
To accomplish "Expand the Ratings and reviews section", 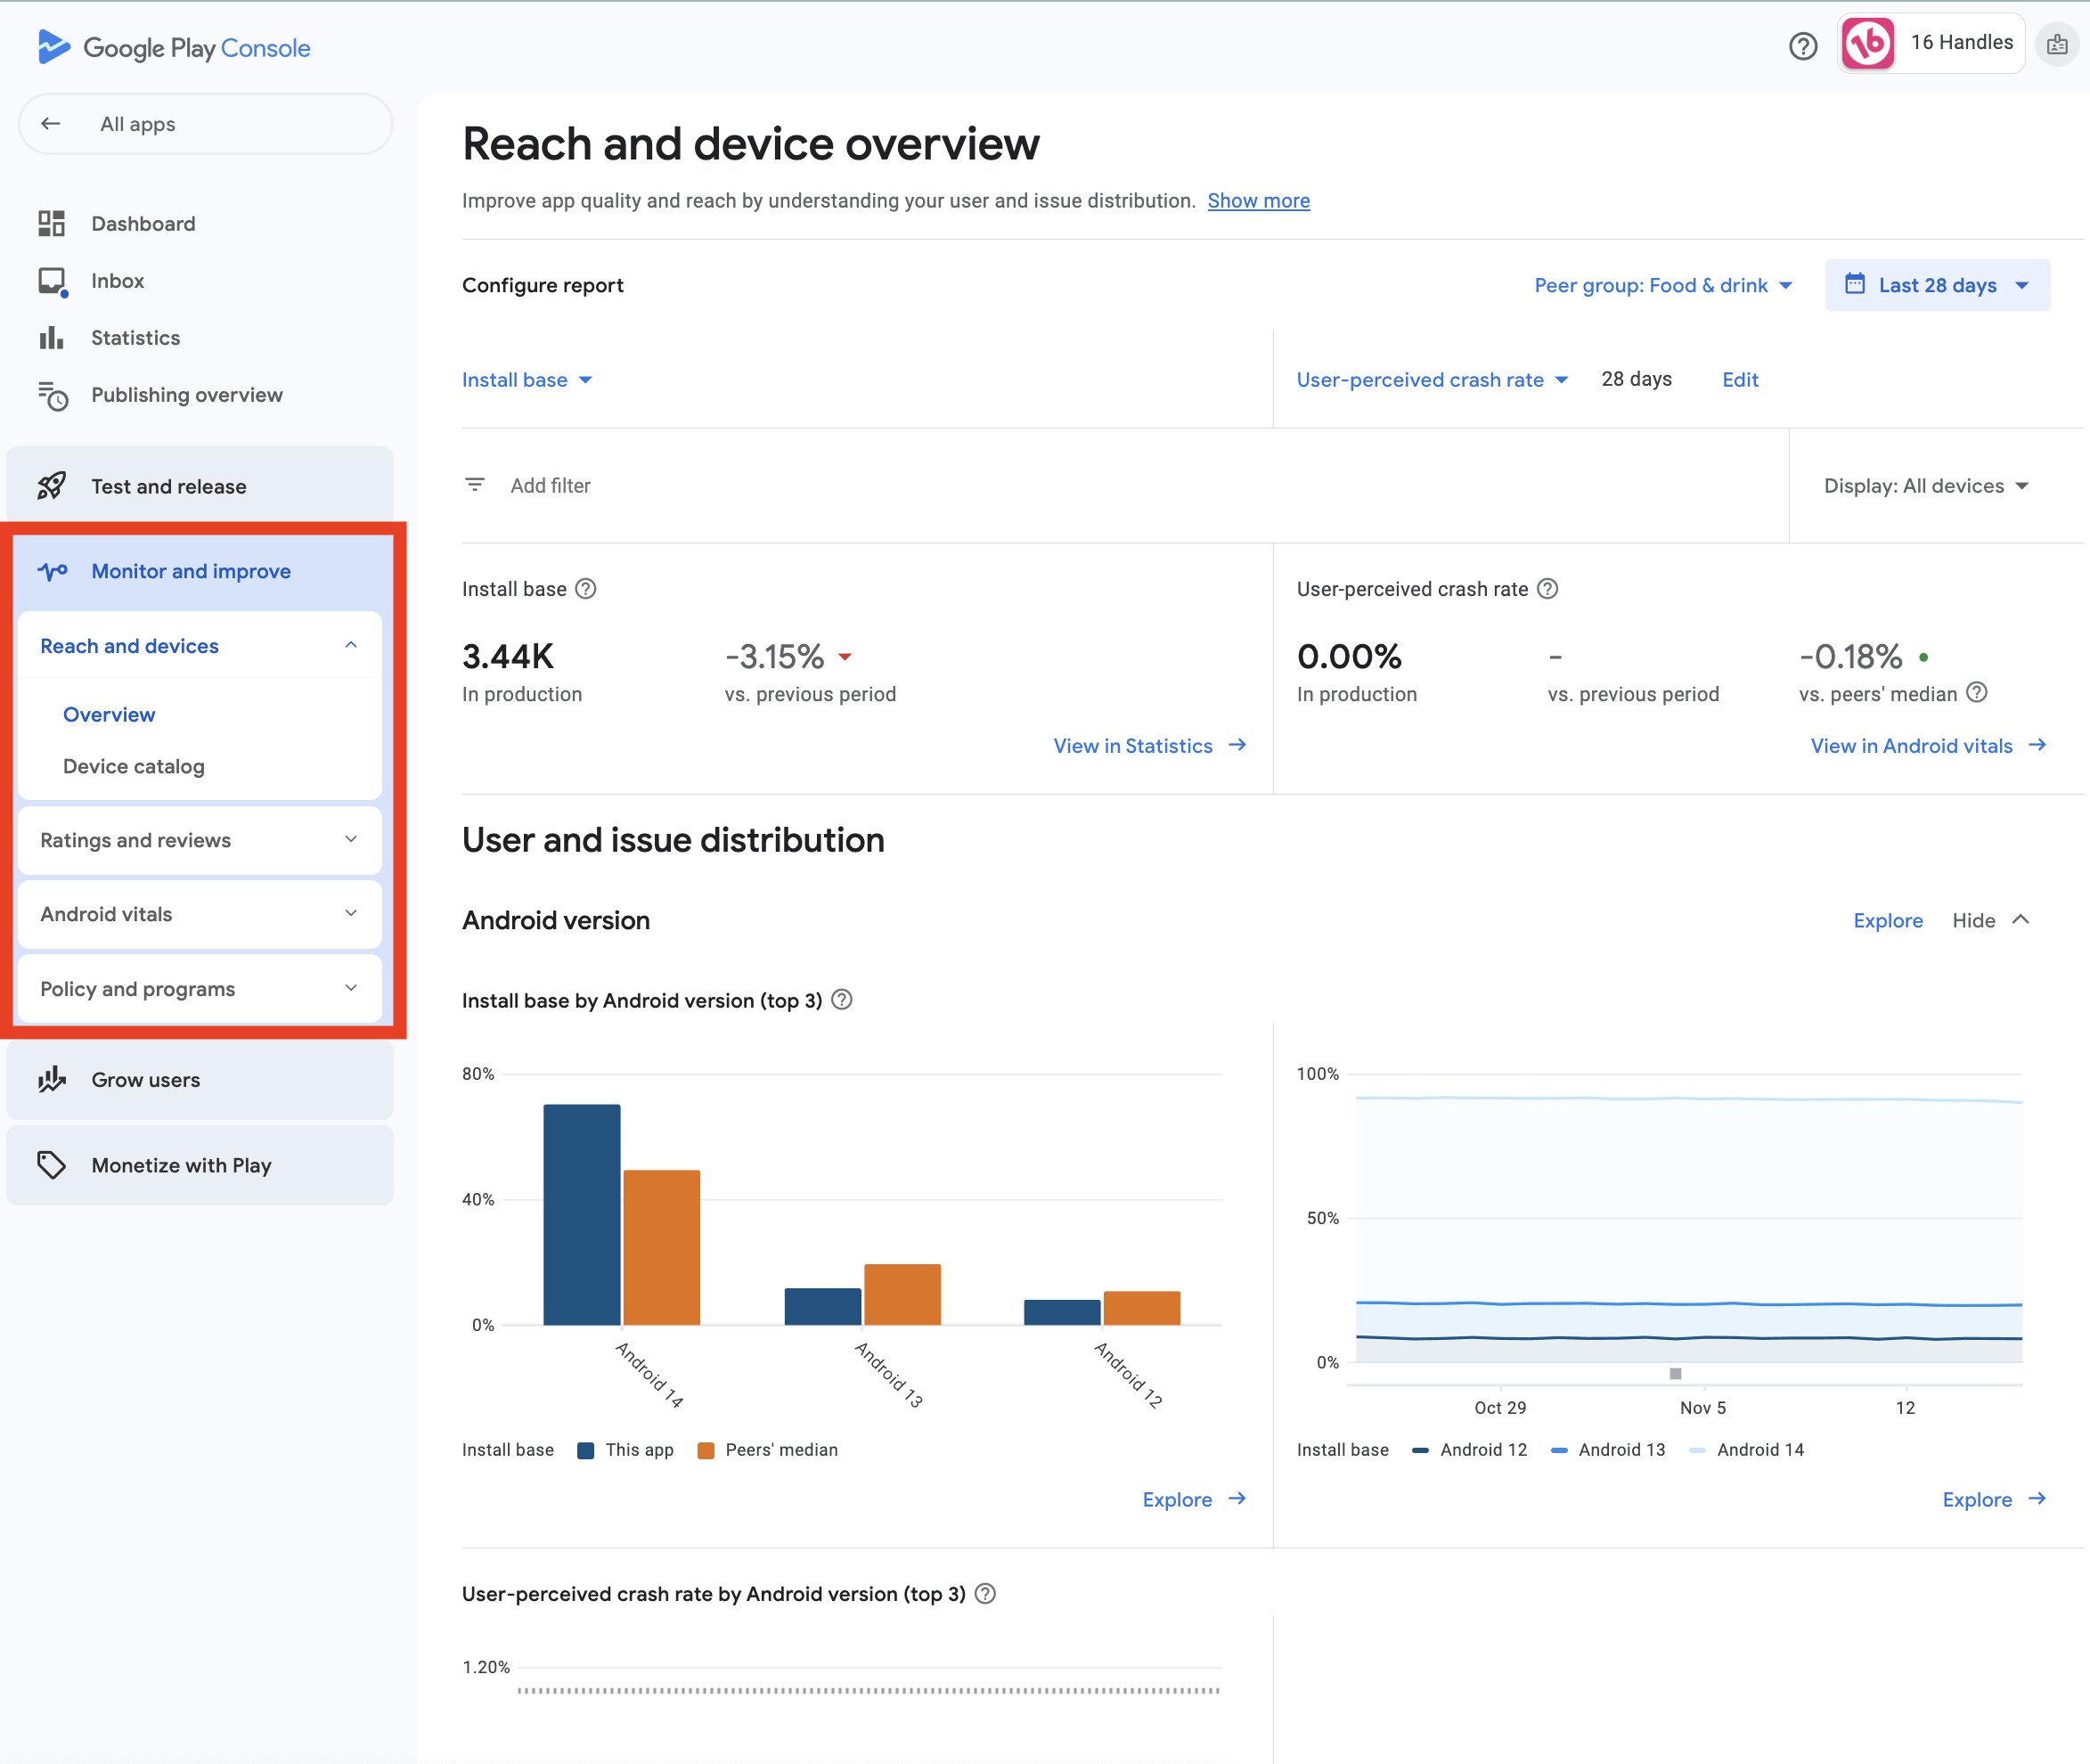I will [x=200, y=840].
